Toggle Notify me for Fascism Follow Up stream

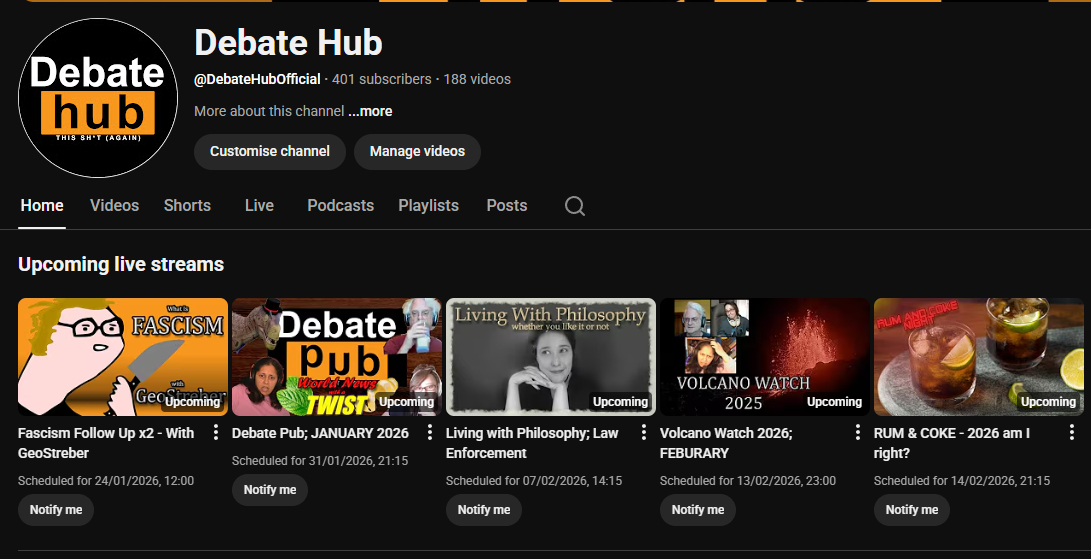(x=56, y=510)
